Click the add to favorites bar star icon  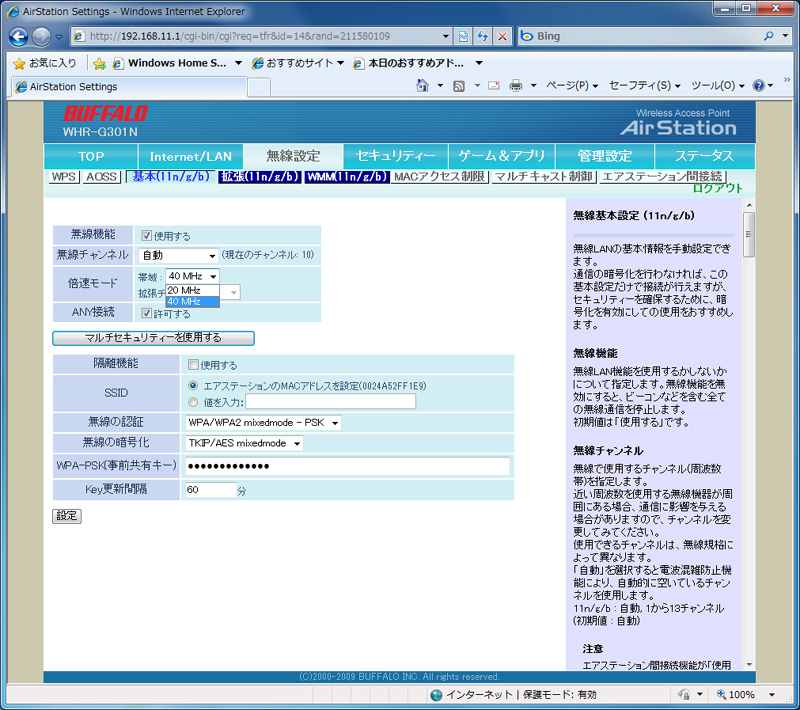point(99,63)
